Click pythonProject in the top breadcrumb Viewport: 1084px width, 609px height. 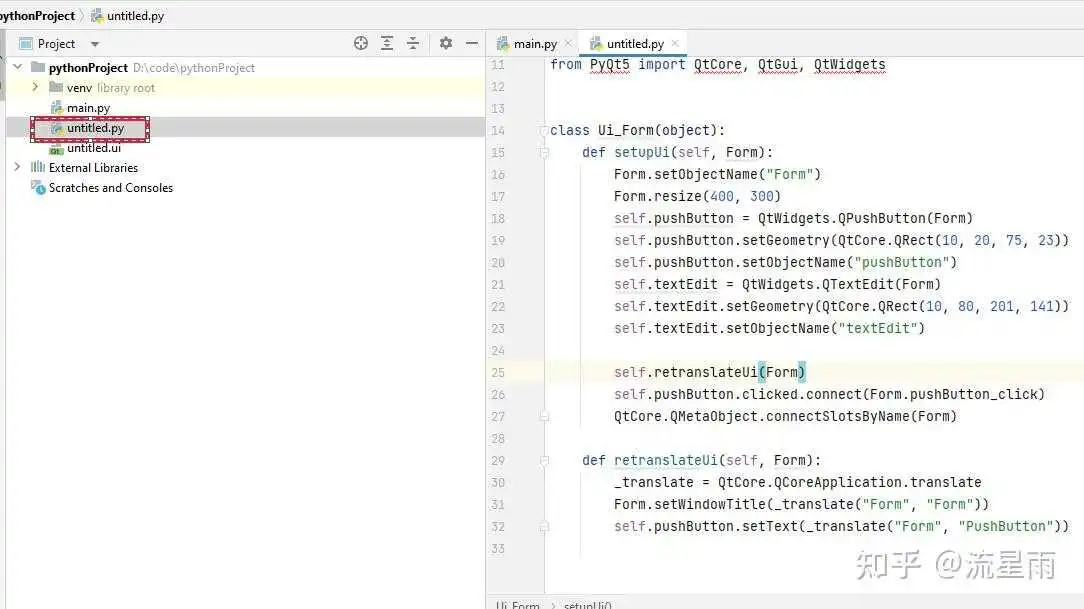[x=38, y=15]
